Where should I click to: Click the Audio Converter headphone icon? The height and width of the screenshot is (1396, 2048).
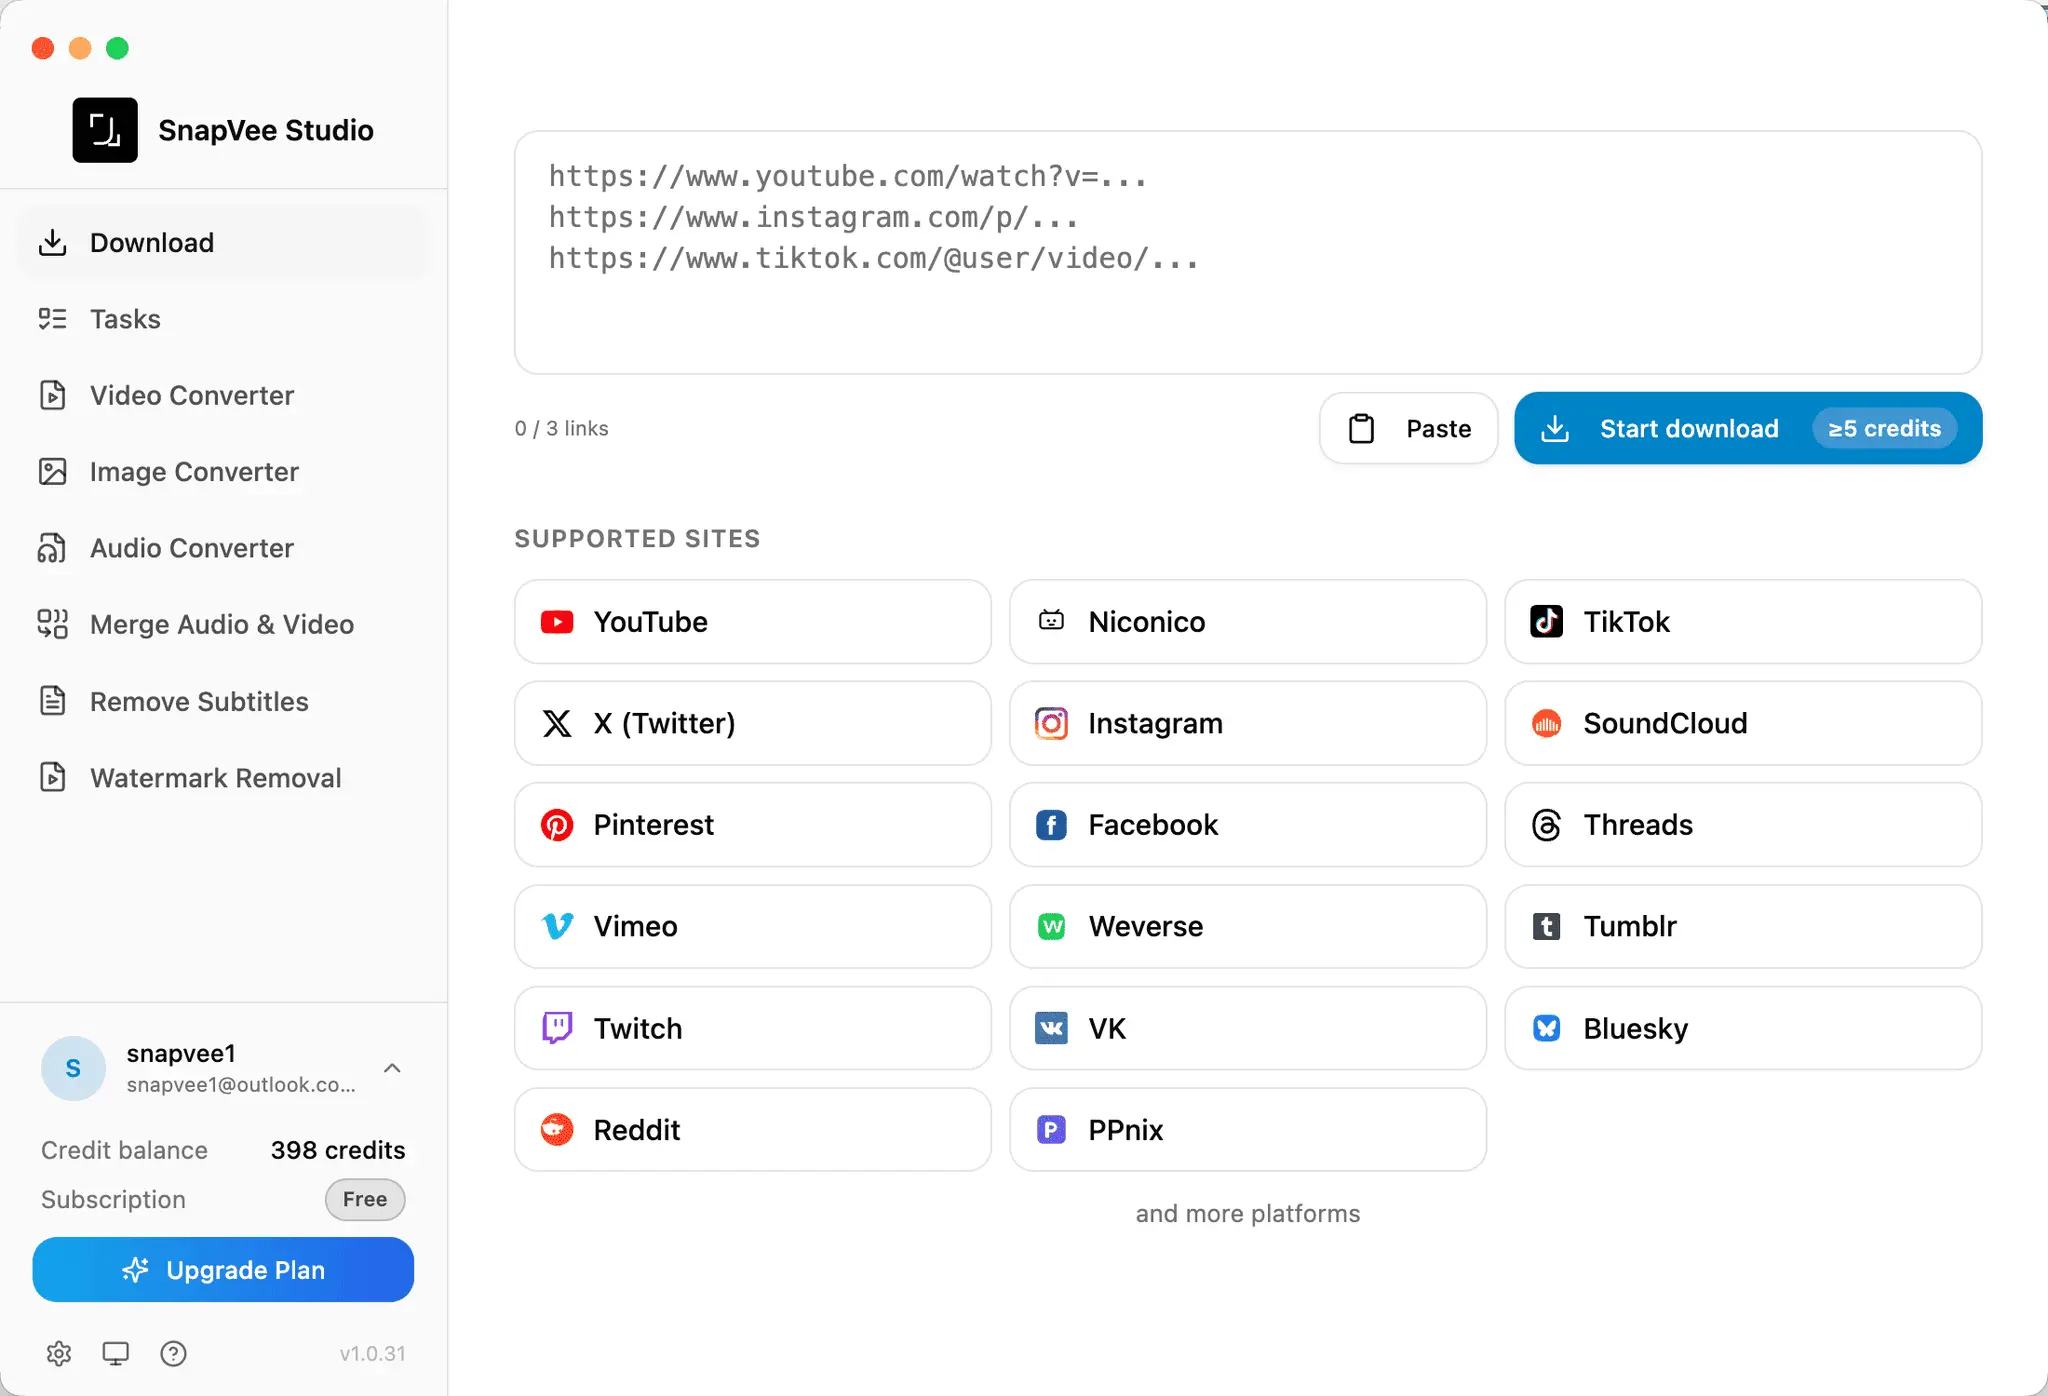point(52,548)
